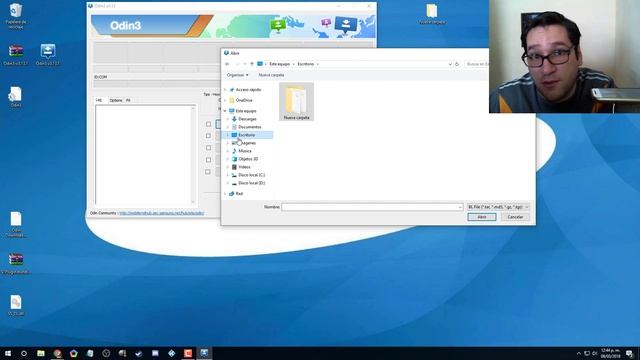Focus the search box in Abrir dialog
This screenshot has width=640, height=360.
click(476, 64)
